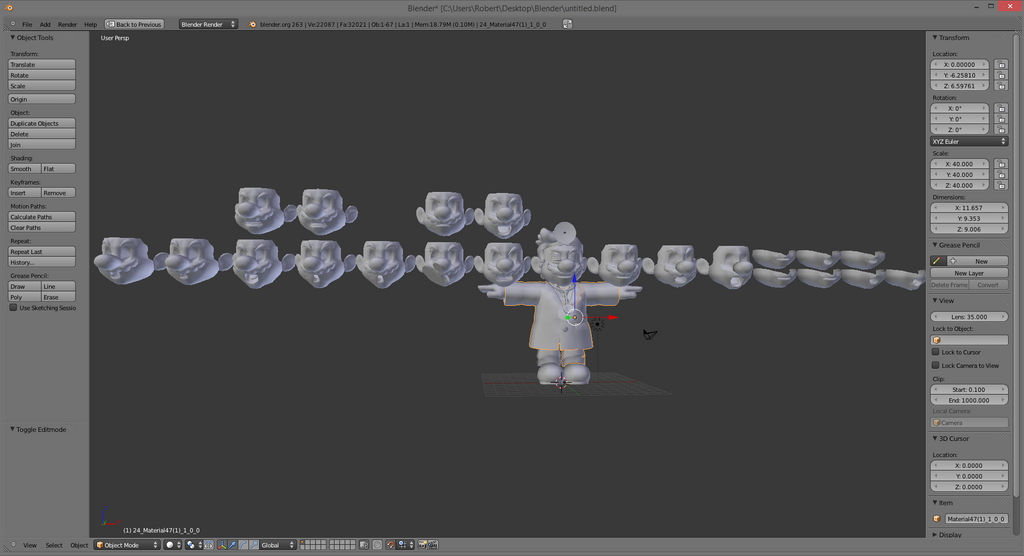The width and height of the screenshot is (1024, 556).
Task: Expand the Display panel
Action: (x=935, y=534)
